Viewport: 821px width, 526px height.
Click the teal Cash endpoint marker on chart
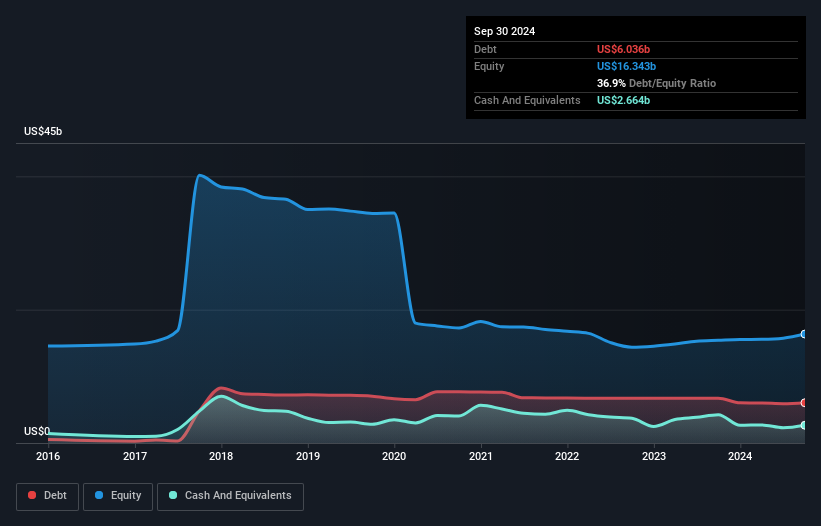804,425
